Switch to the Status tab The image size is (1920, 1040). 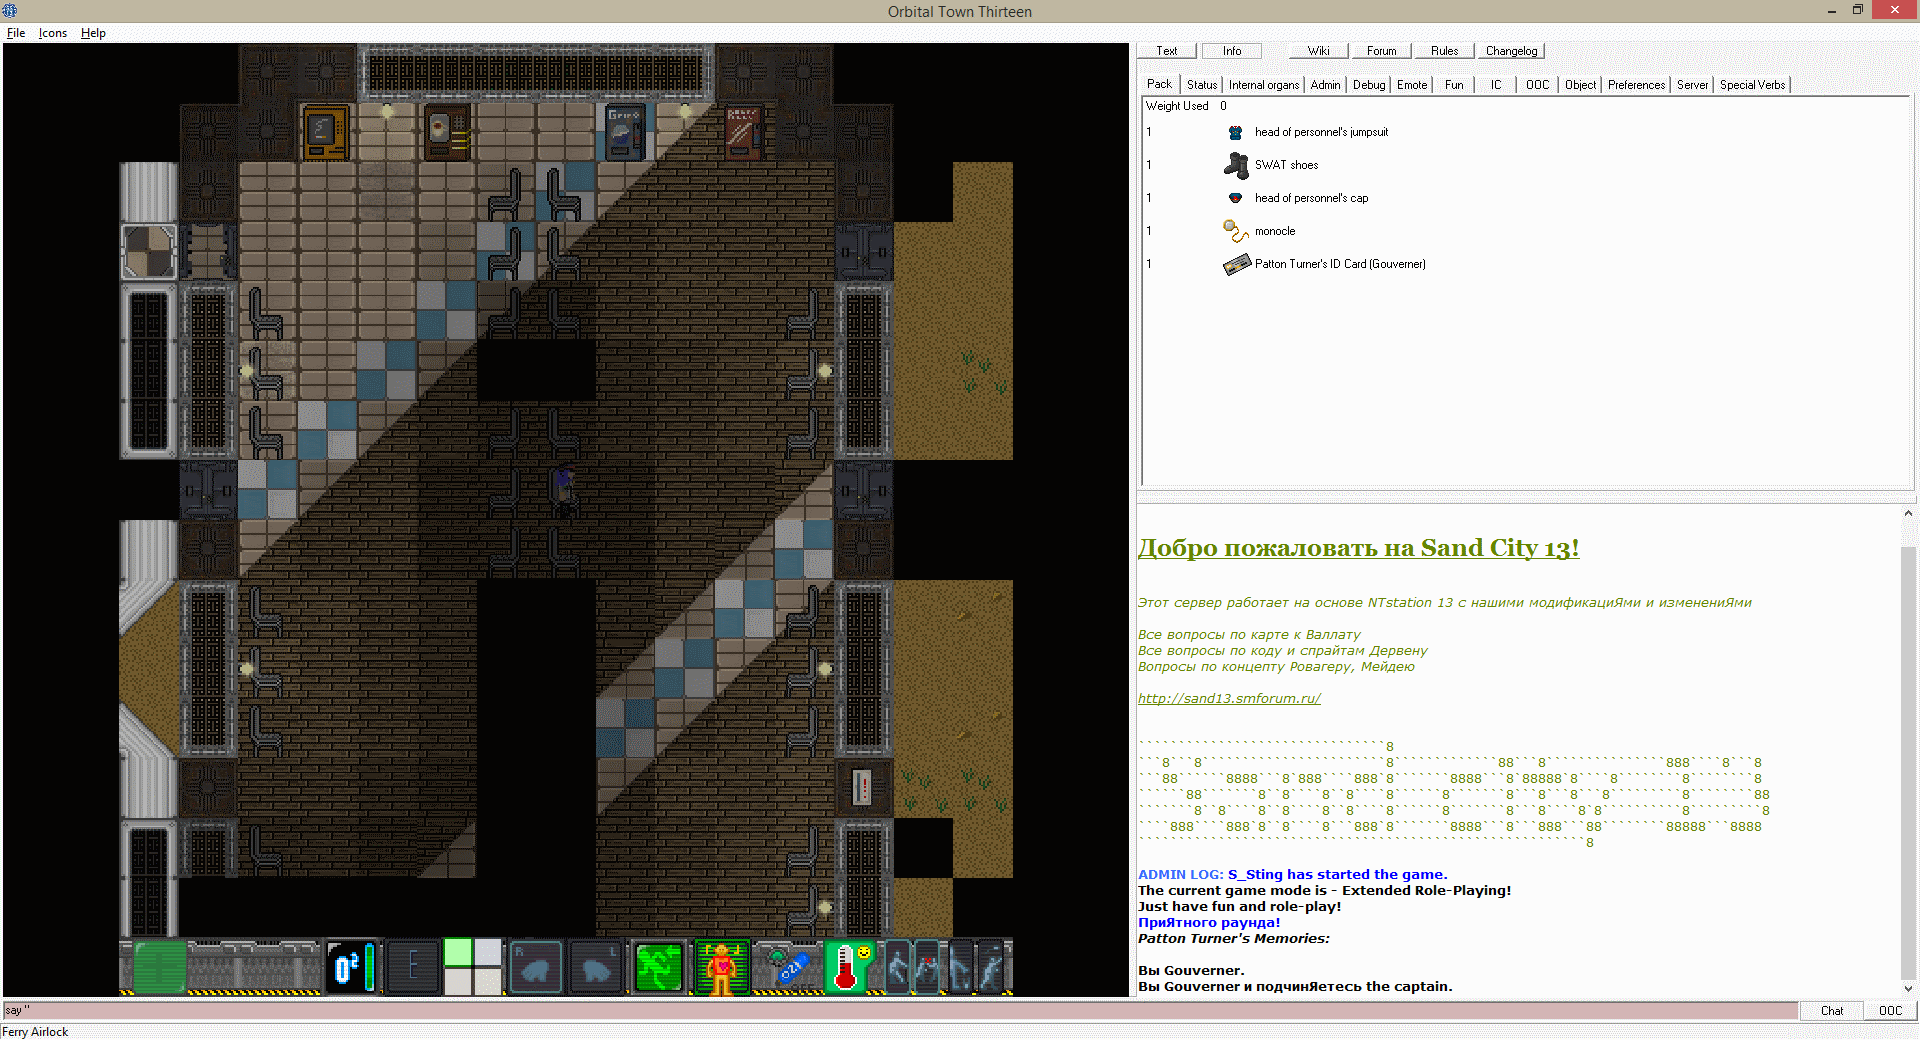pos(1202,85)
